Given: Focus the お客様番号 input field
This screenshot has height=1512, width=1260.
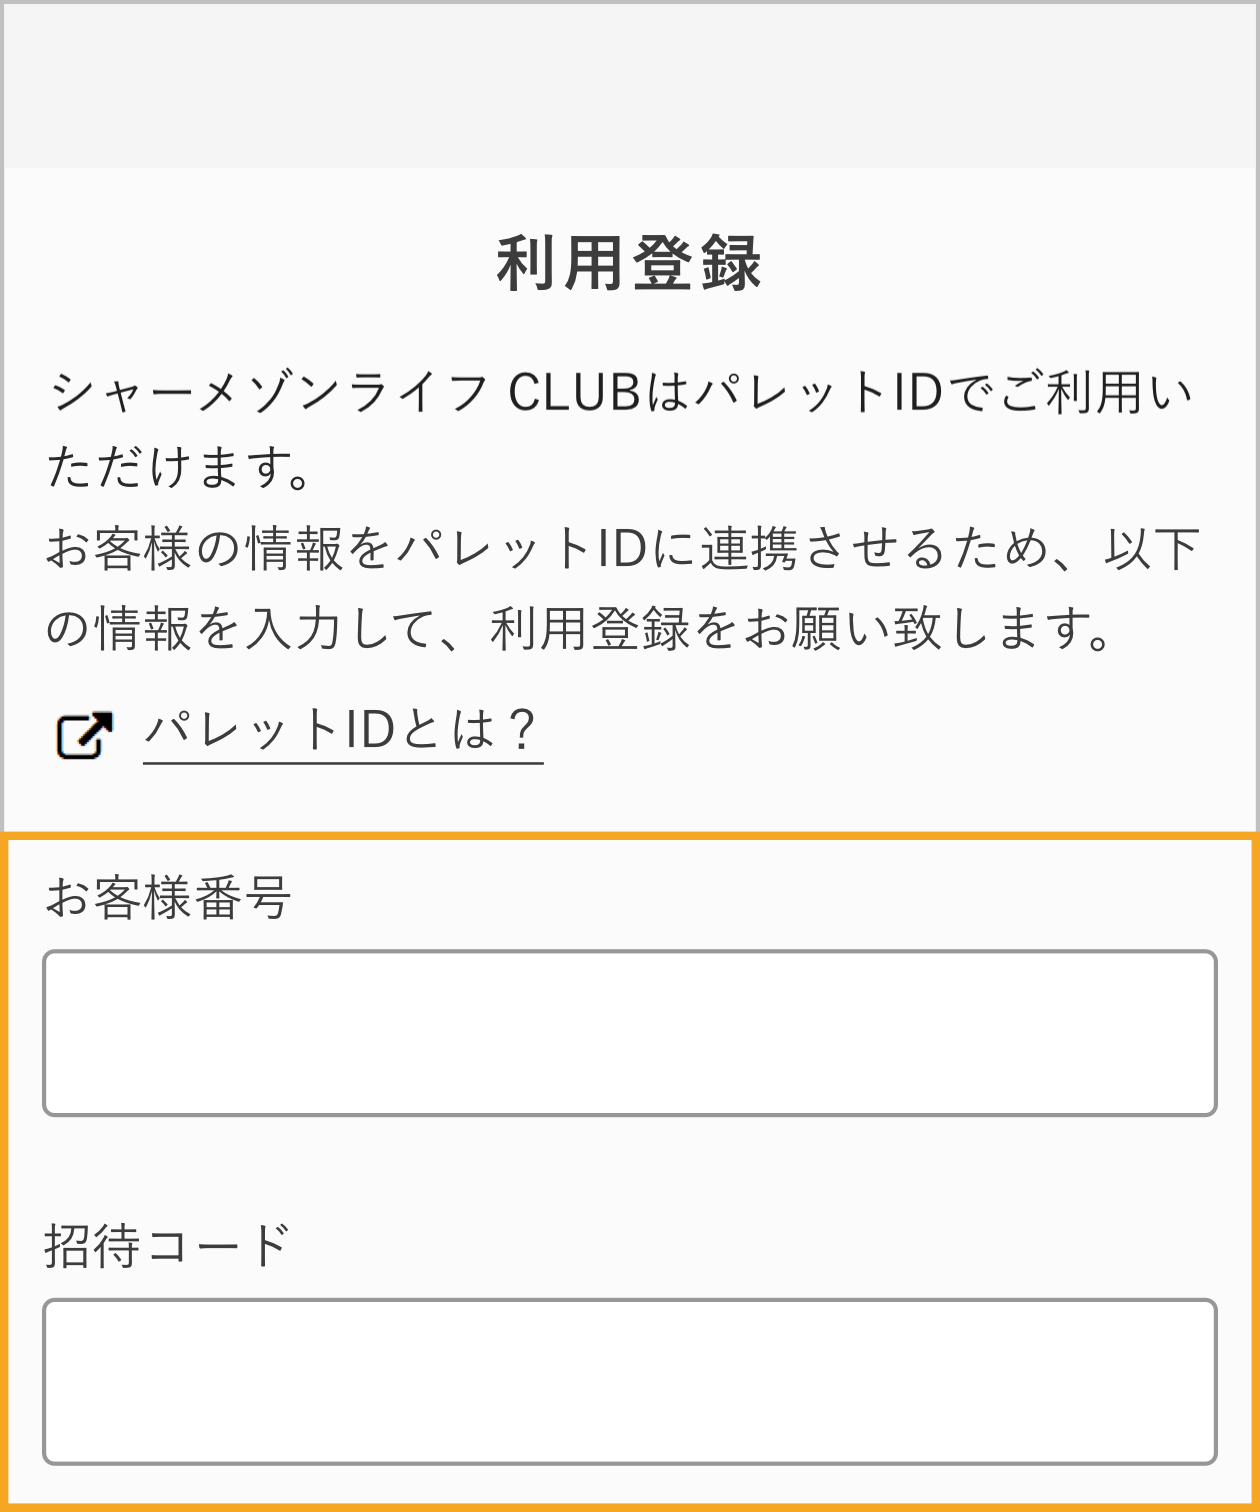Looking at the screenshot, I should [630, 1033].
